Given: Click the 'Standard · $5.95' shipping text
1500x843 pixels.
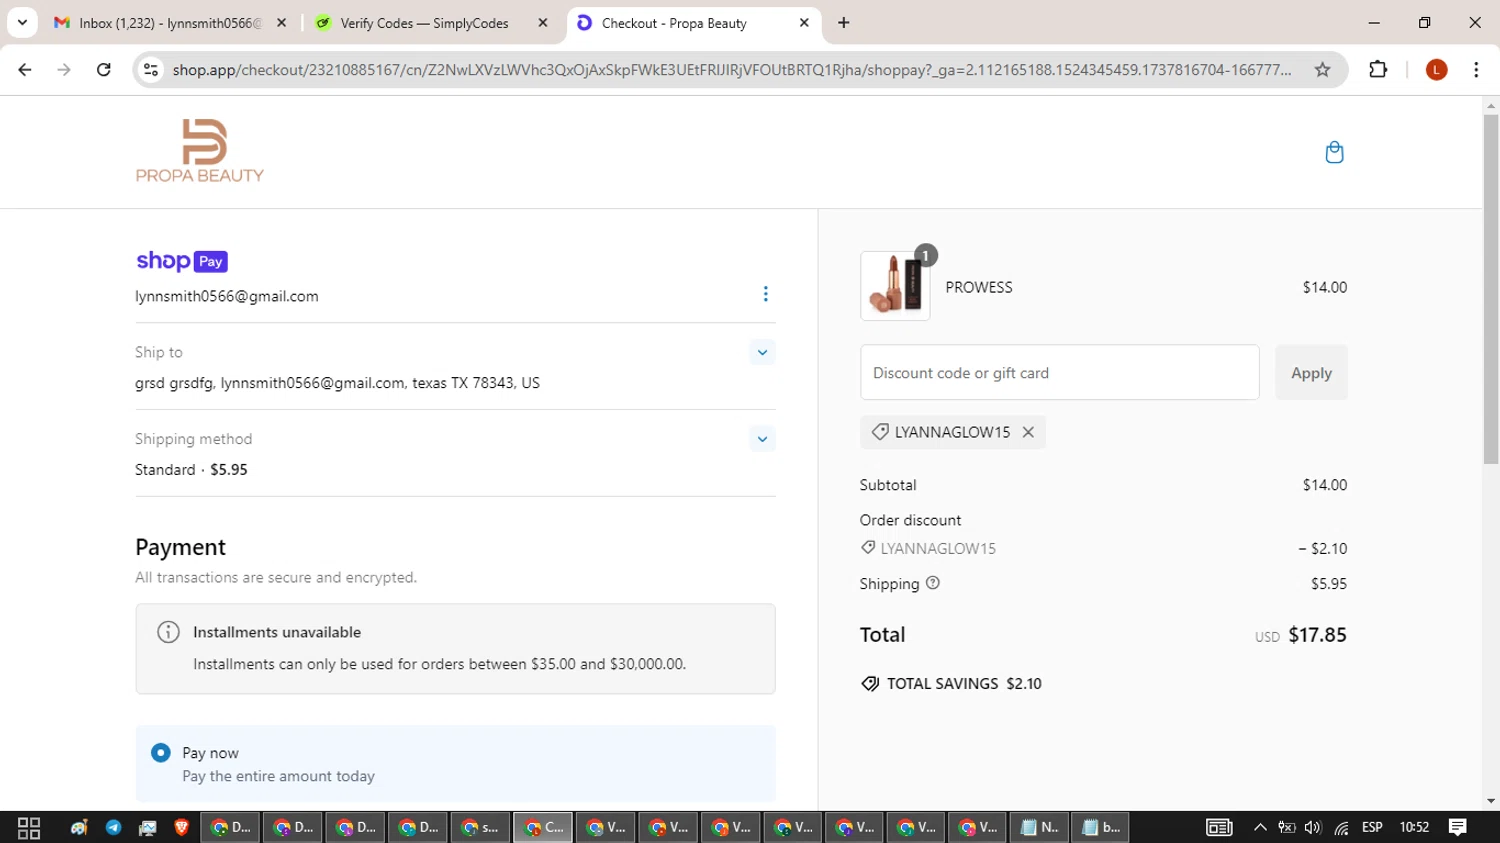Looking at the screenshot, I should [191, 469].
